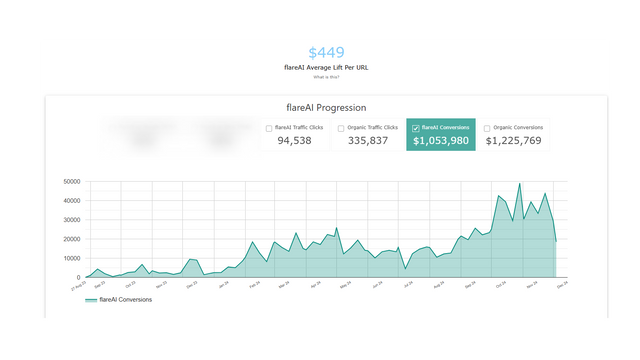This screenshot has height=360, width=640.
Task: Click the $449 average lift value
Action: click(x=326, y=52)
